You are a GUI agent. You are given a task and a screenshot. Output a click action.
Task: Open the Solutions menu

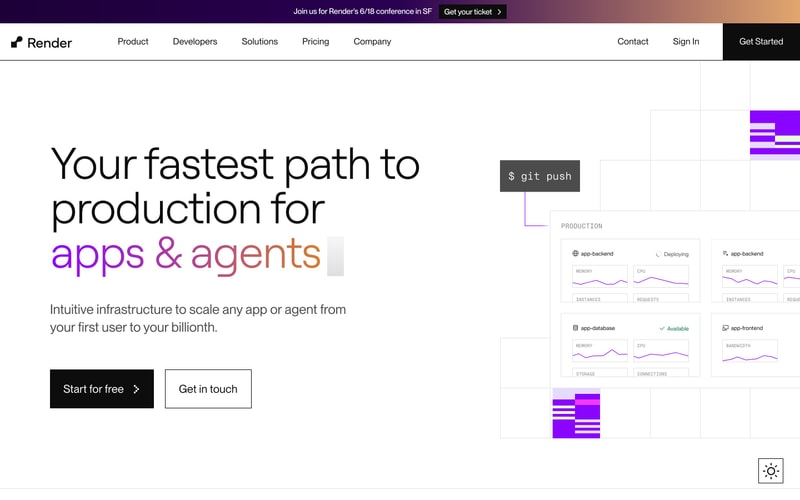[260, 41]
